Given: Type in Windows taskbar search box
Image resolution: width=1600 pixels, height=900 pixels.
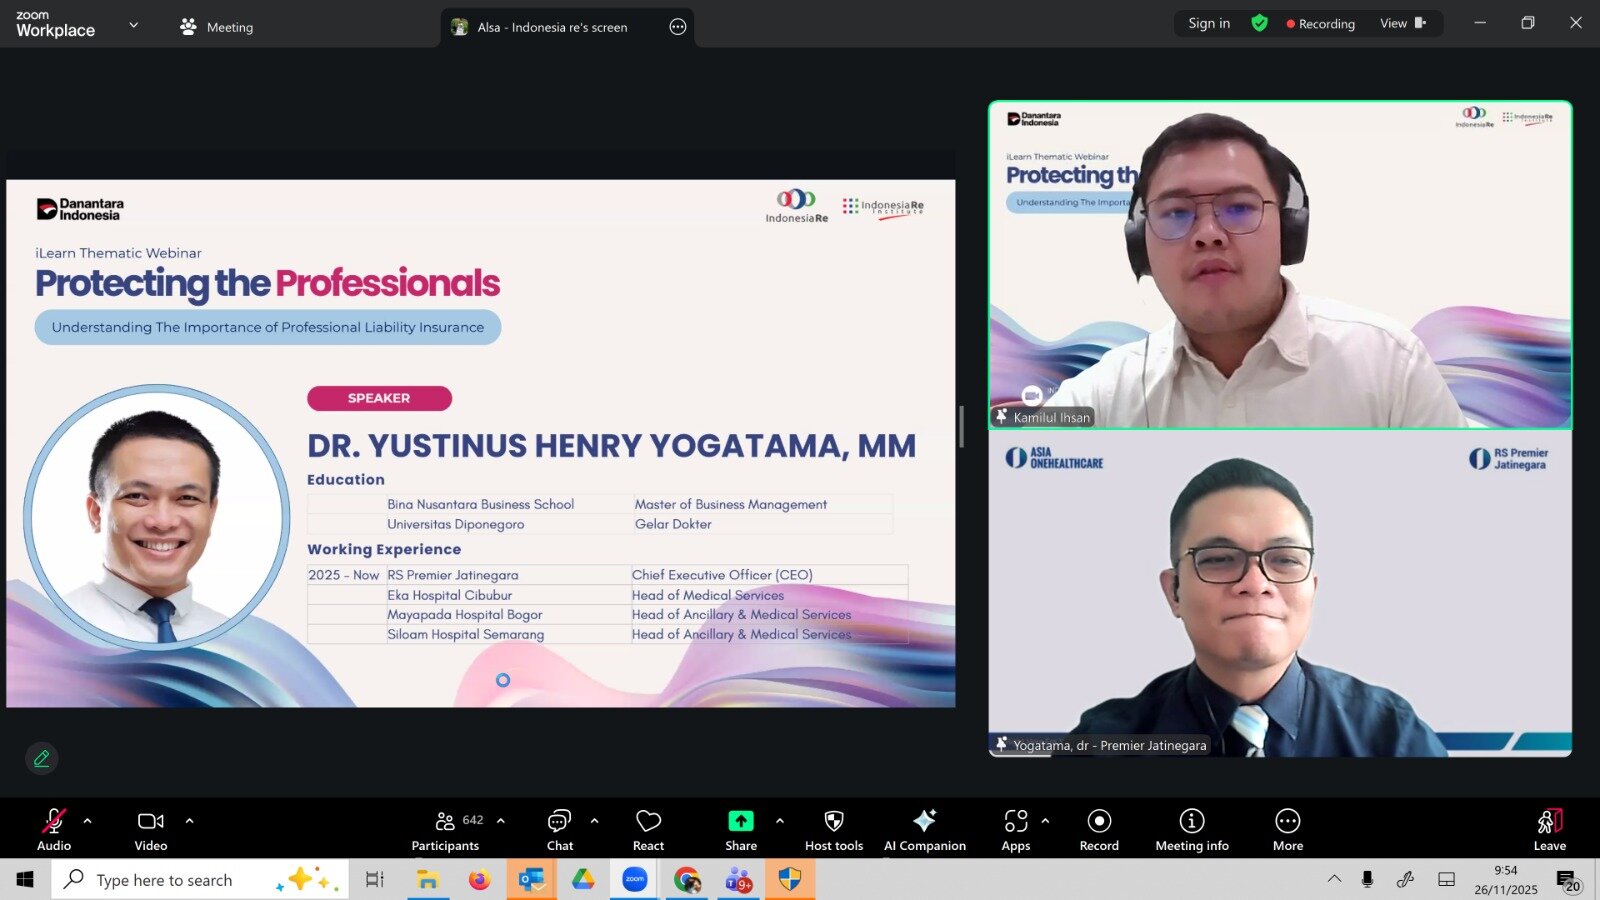Looking at the screenshot, I should (180, 880).
